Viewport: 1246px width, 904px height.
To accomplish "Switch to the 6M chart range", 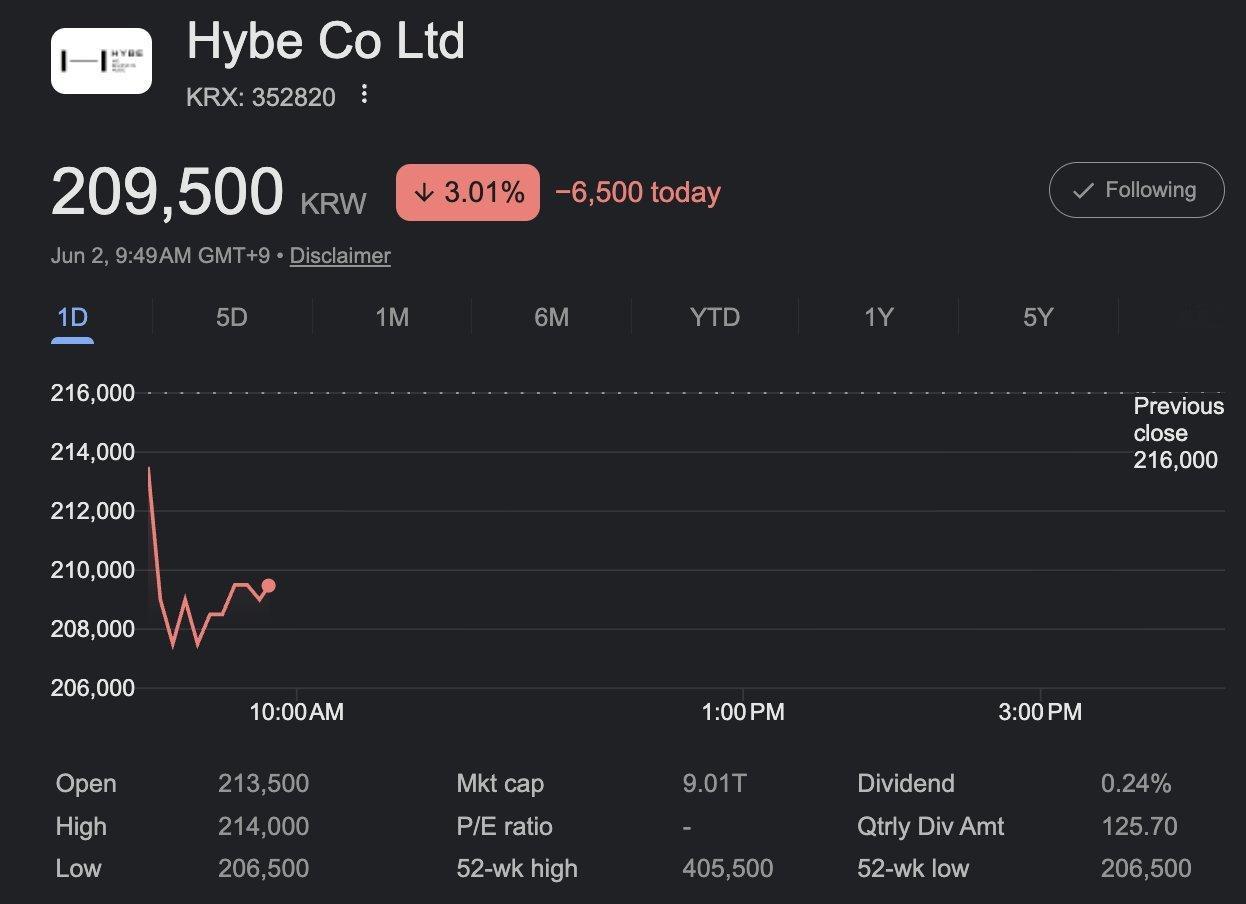I will [x=551, y=318].
